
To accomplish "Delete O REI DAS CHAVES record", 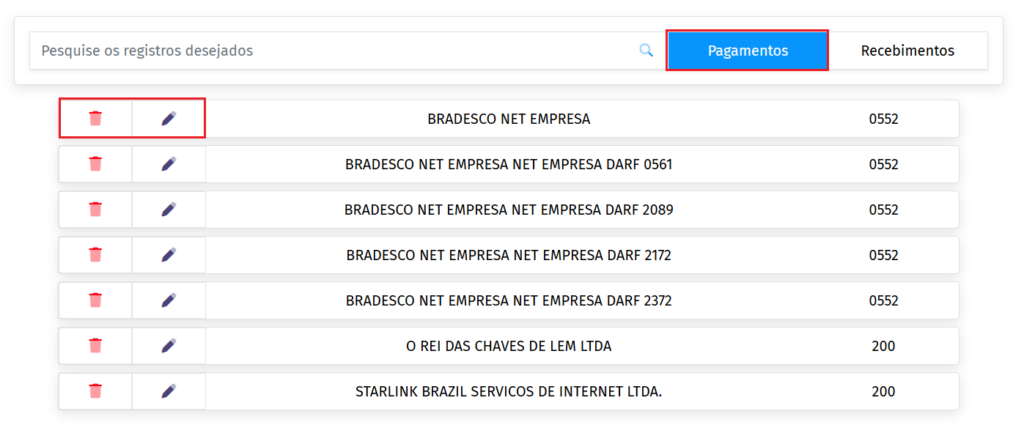I will [95, 346].
